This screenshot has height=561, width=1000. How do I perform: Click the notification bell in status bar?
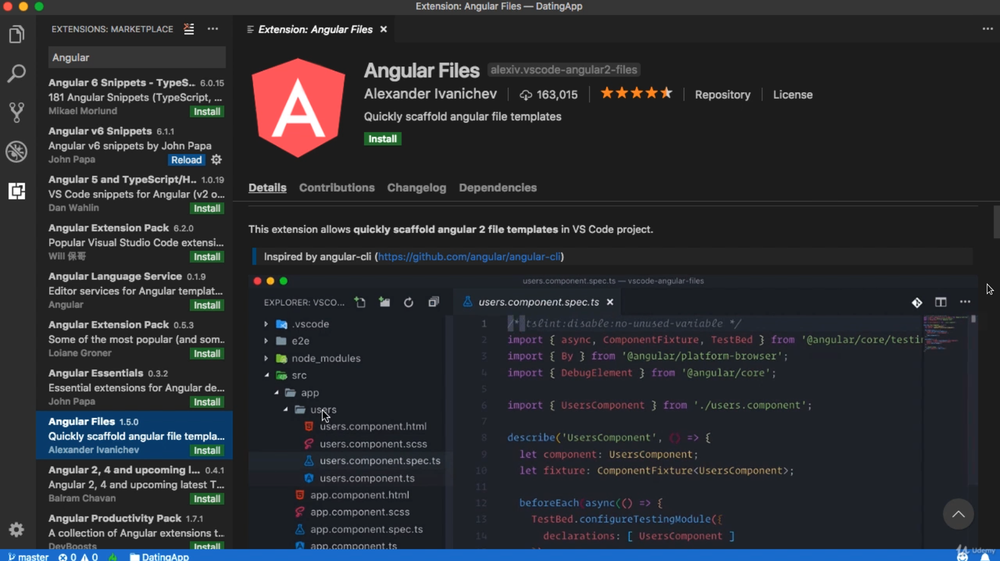click(x=986, y=557)
